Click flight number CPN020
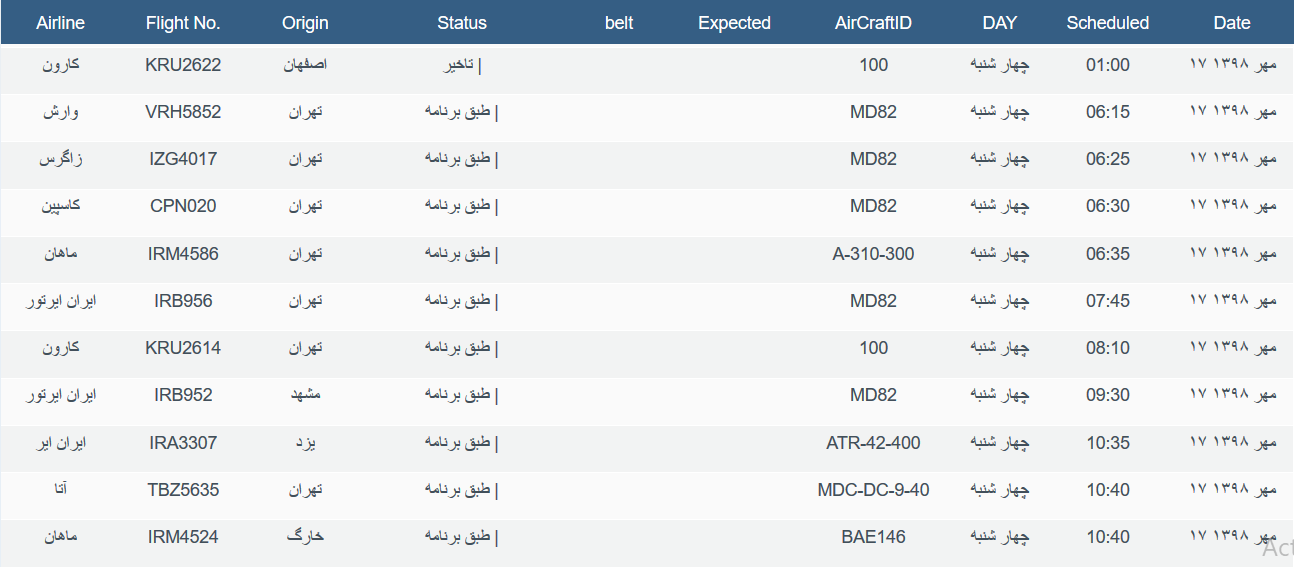The height and width of the screenshot is (567, 1294). 183,206
